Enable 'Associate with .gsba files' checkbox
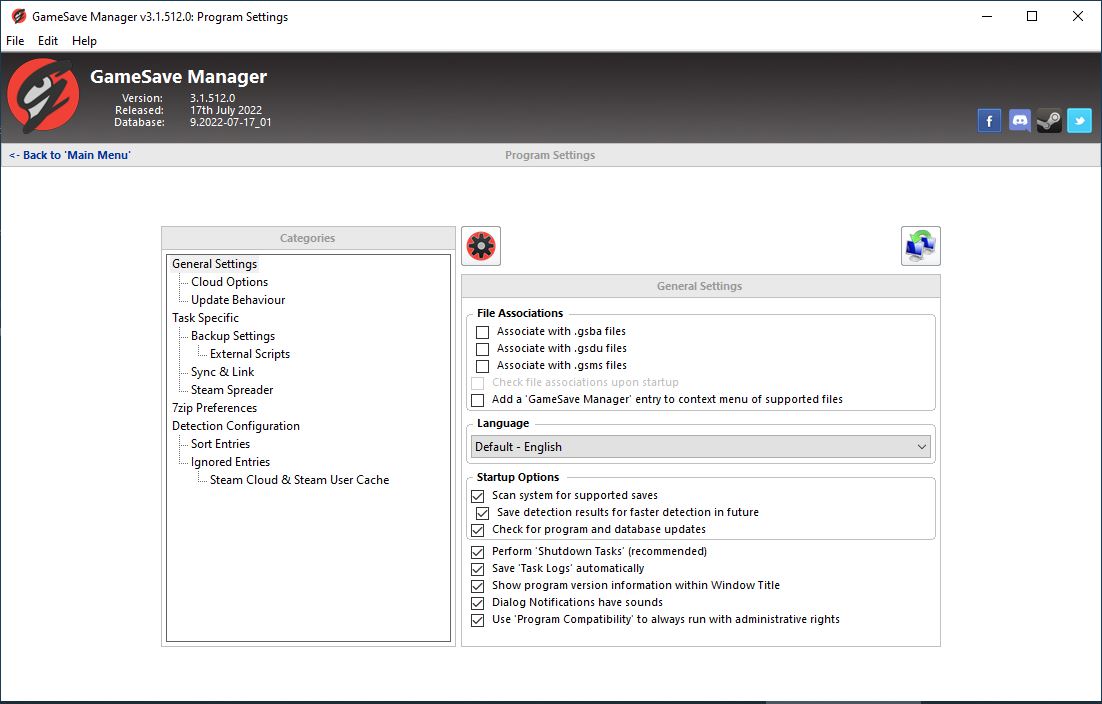 point(482,332)
